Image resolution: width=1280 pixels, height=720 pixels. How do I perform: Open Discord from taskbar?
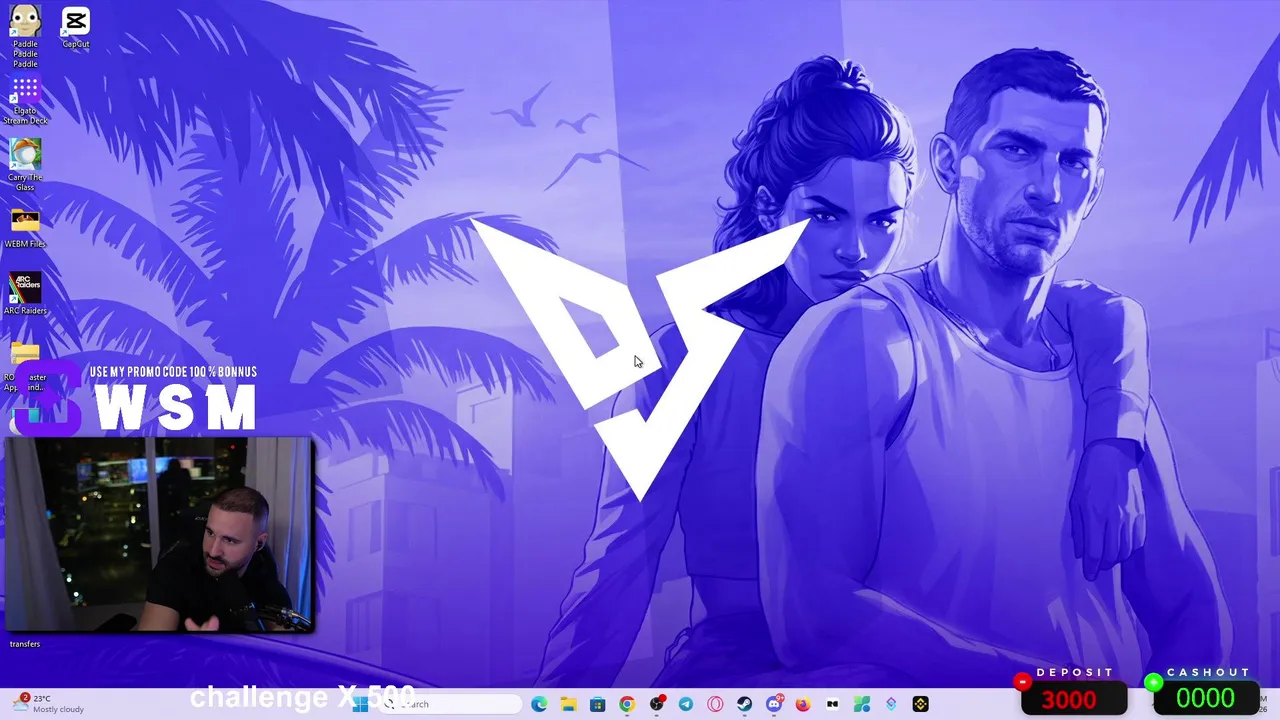774,704
